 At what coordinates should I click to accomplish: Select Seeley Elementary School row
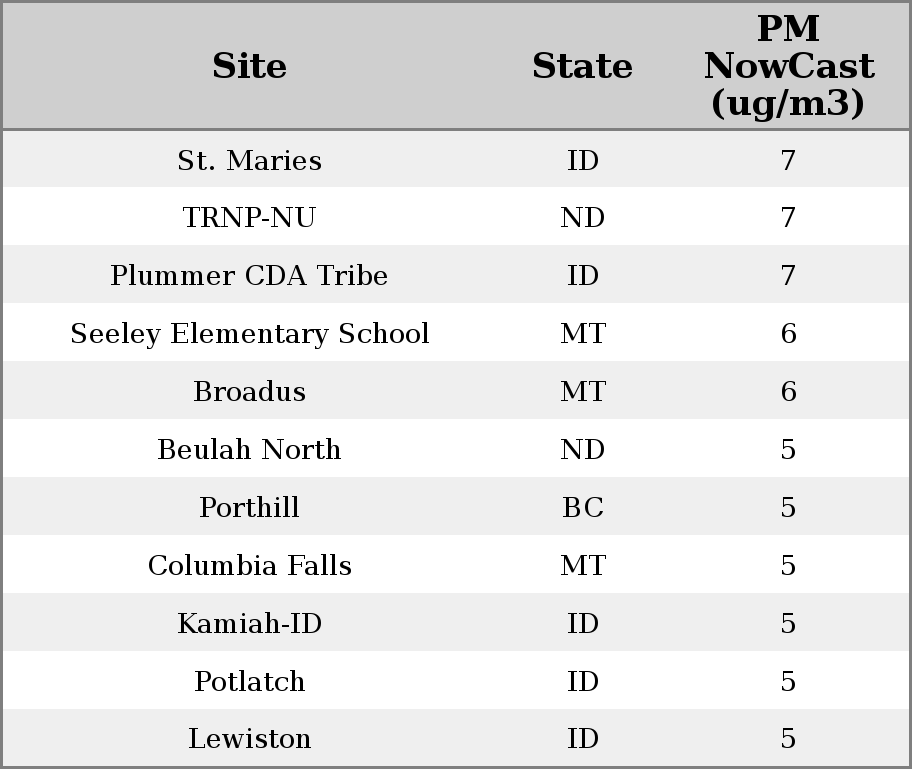tap(249, 334)
